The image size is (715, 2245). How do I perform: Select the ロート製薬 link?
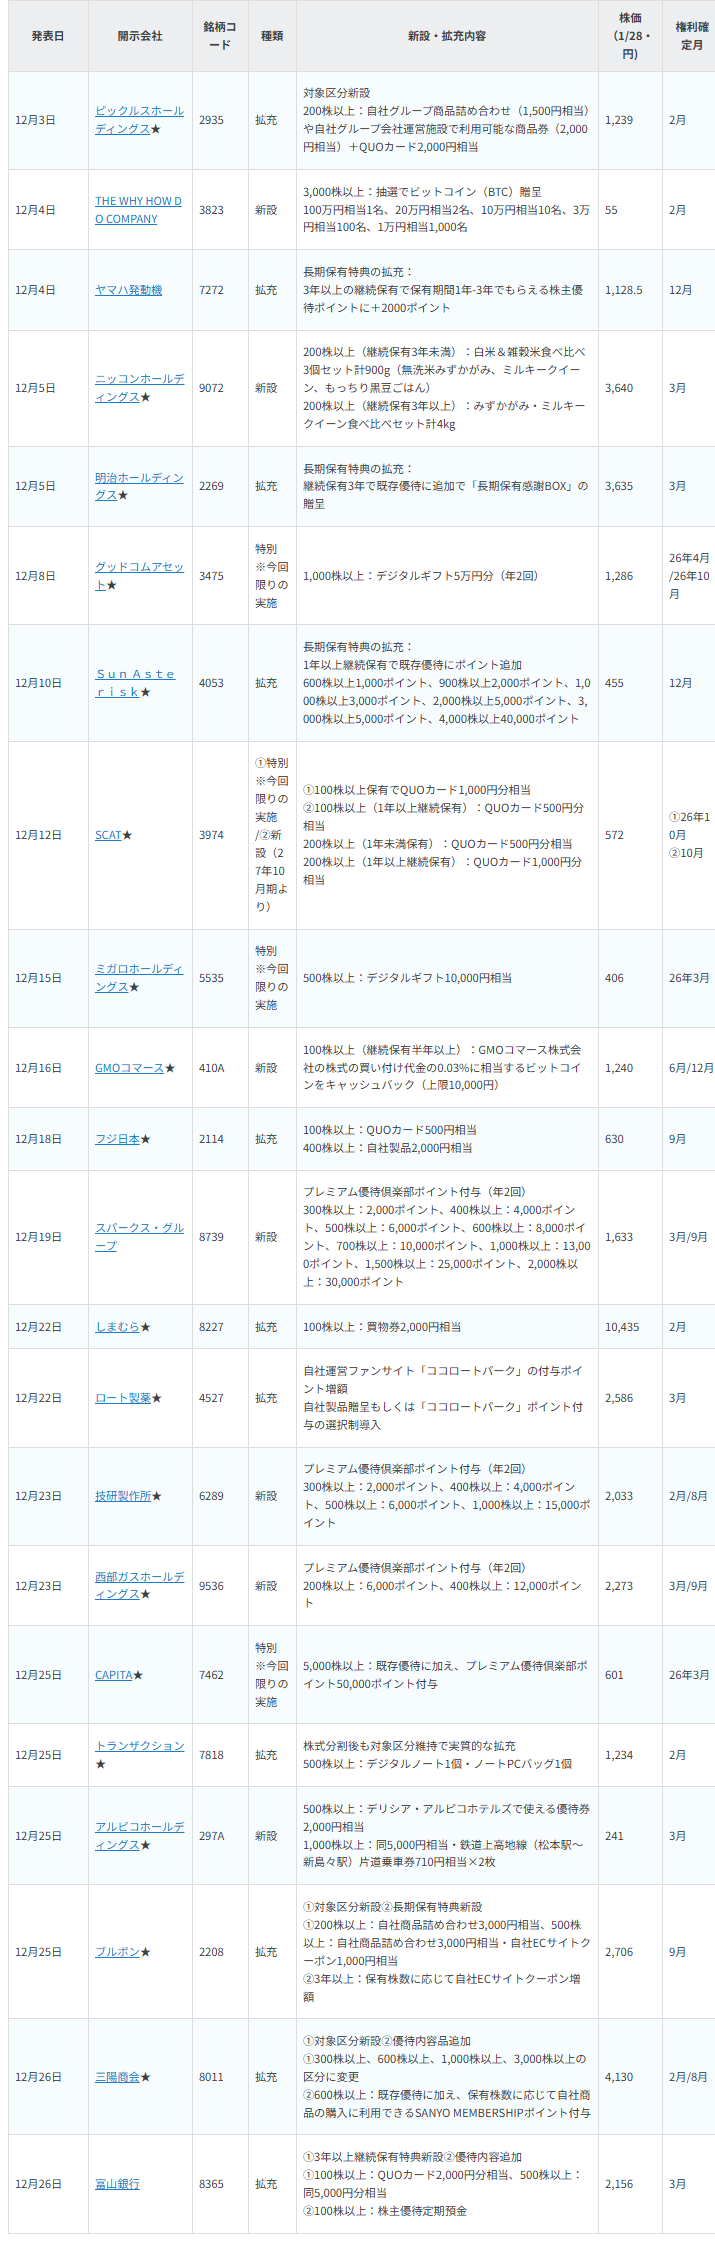(123, 1398)
